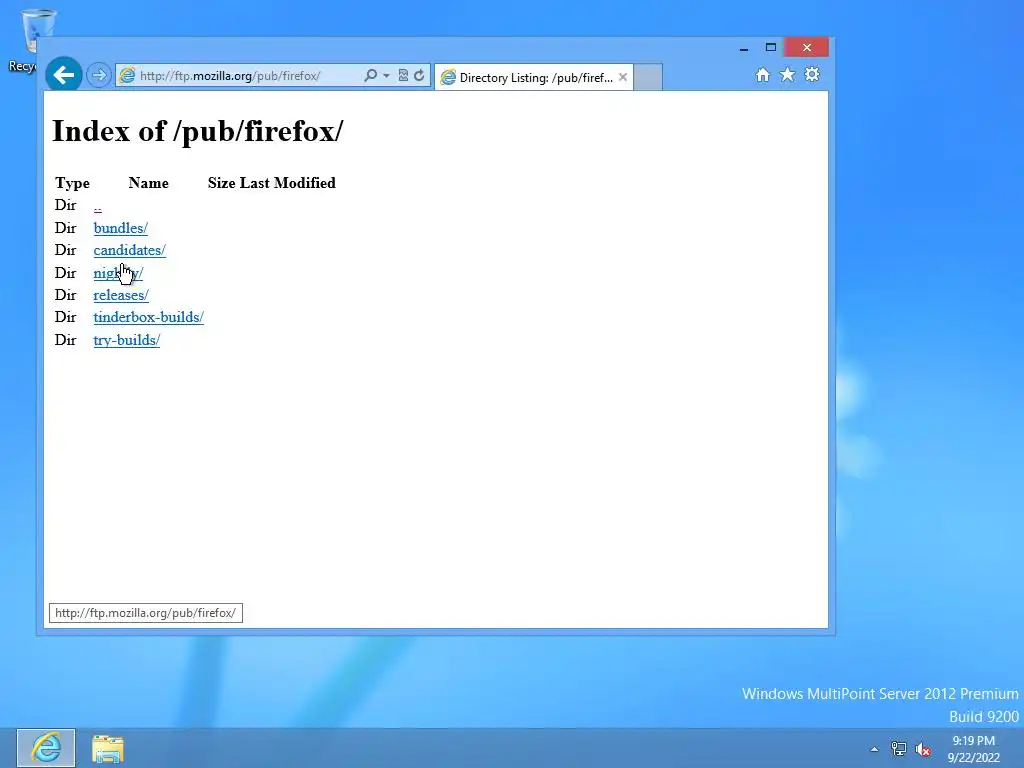Select the Directory Listing: /pub/firef... tab
Screen dimensions: 1024x768
534,77
